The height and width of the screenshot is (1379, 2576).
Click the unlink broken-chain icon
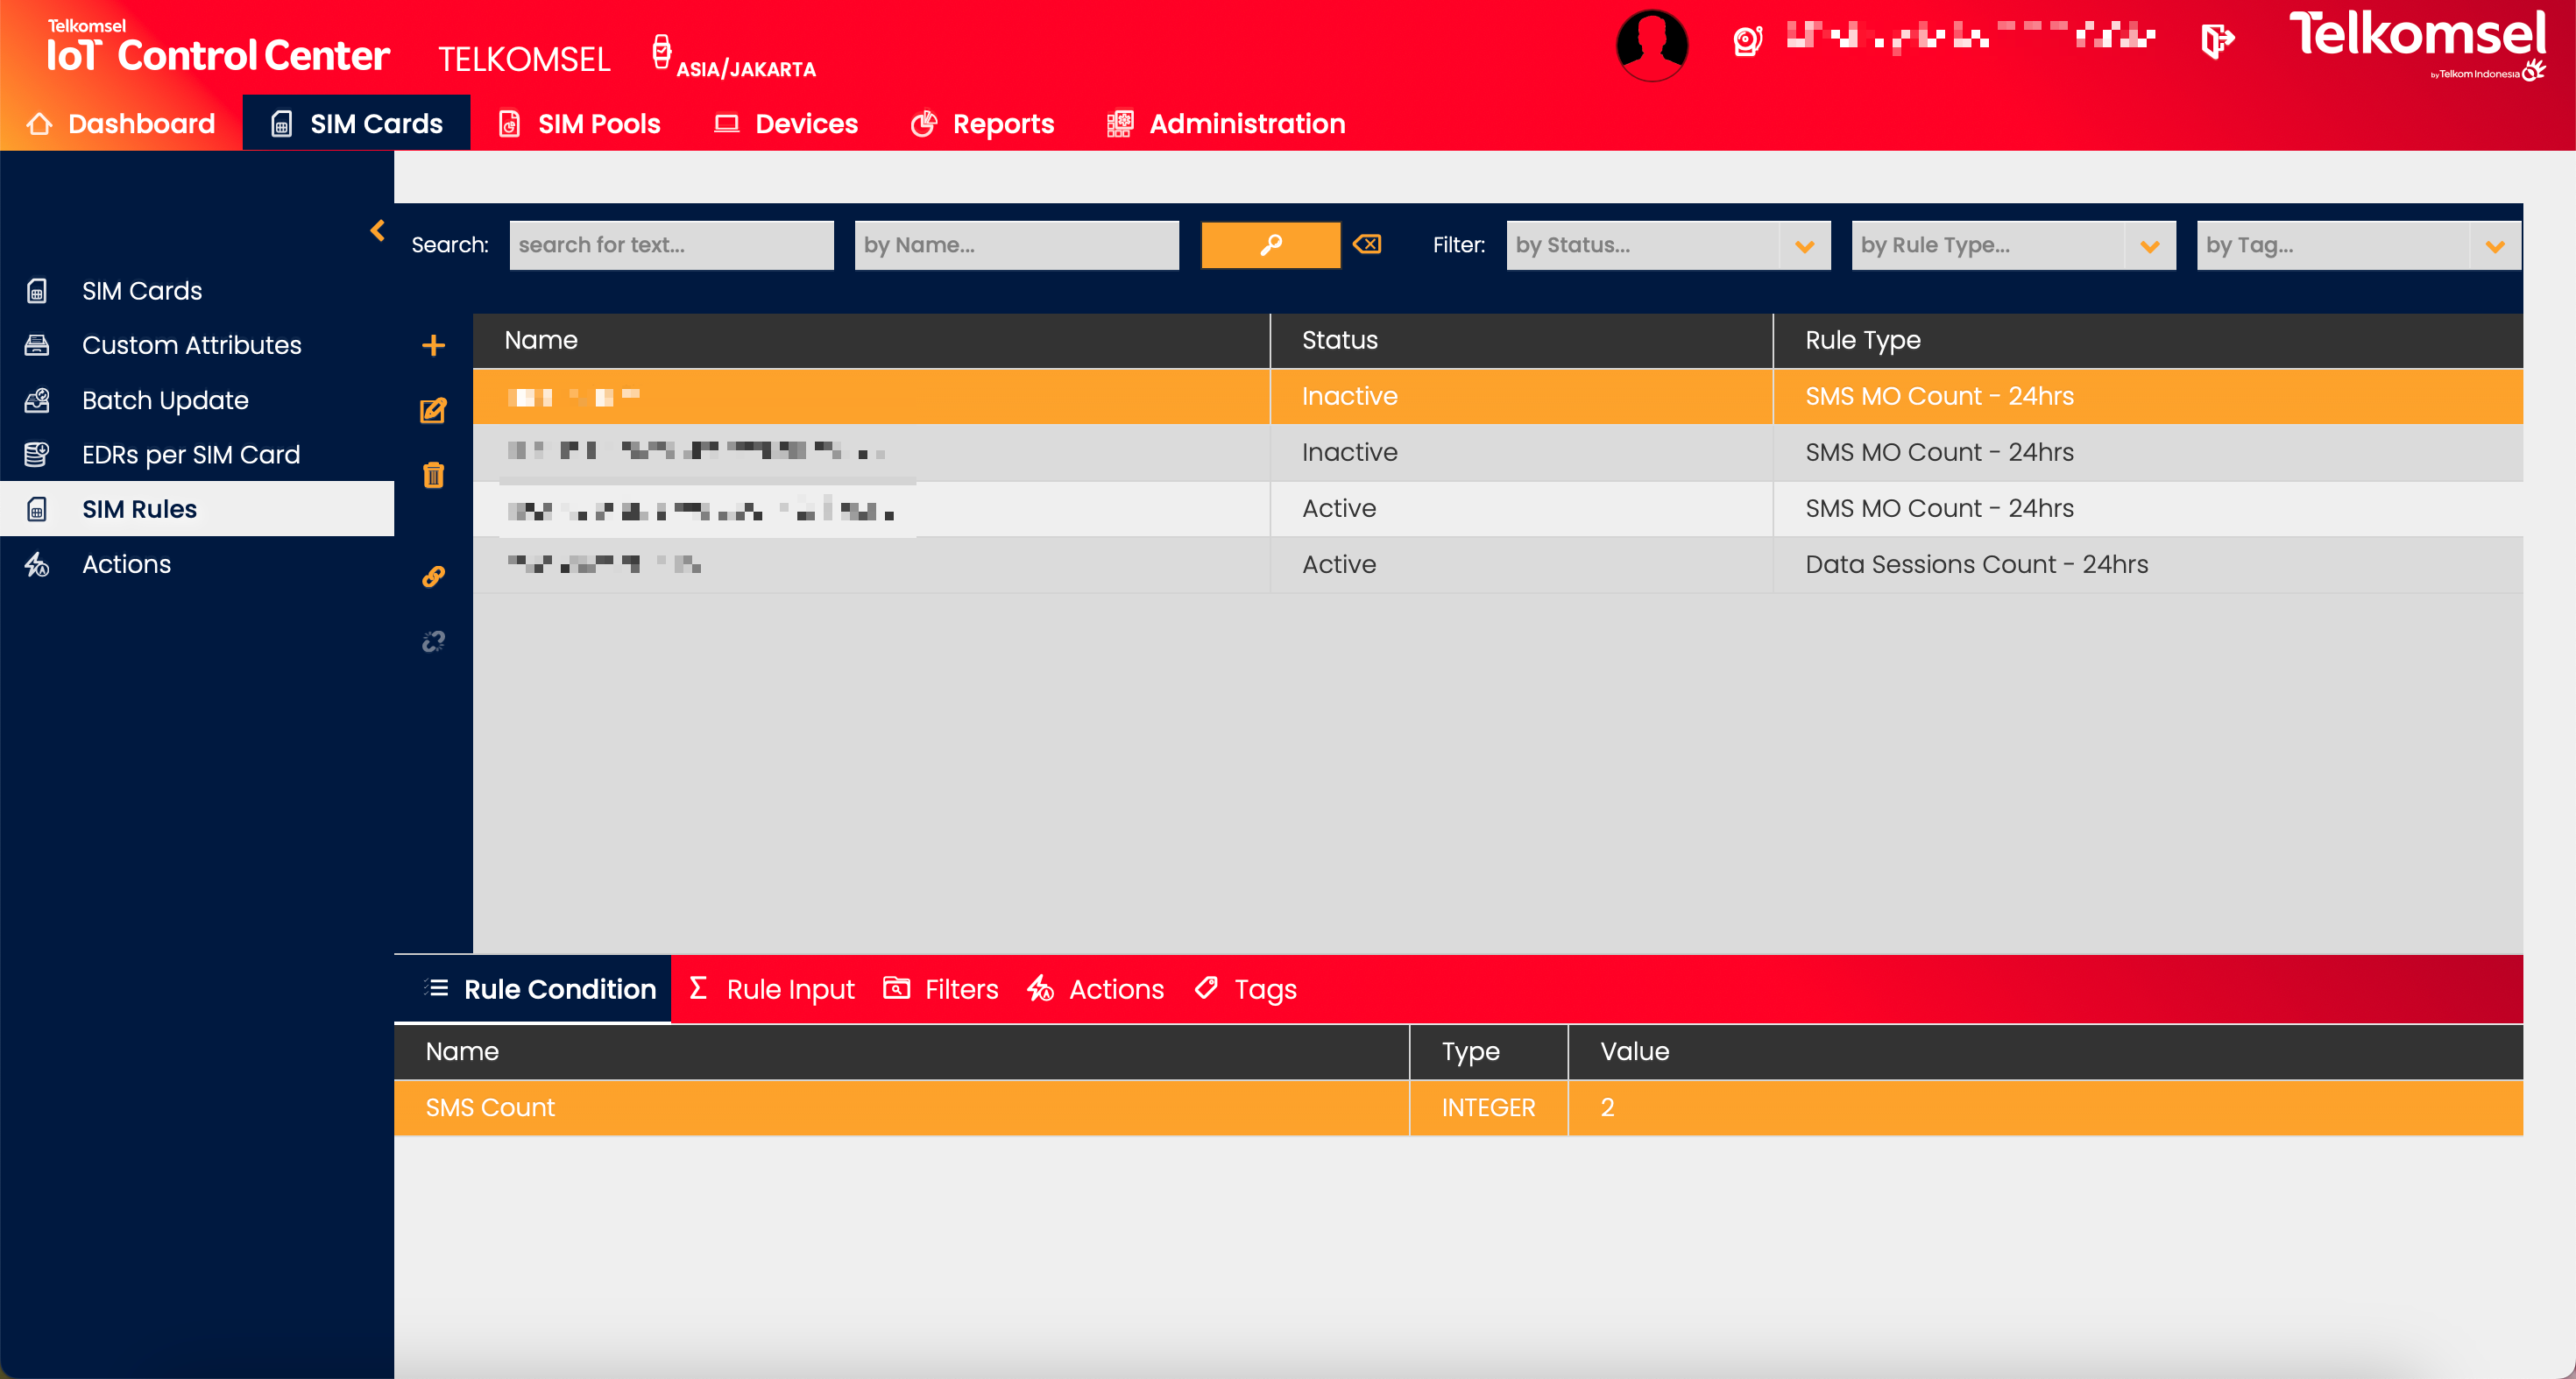[x=433, y=641]
